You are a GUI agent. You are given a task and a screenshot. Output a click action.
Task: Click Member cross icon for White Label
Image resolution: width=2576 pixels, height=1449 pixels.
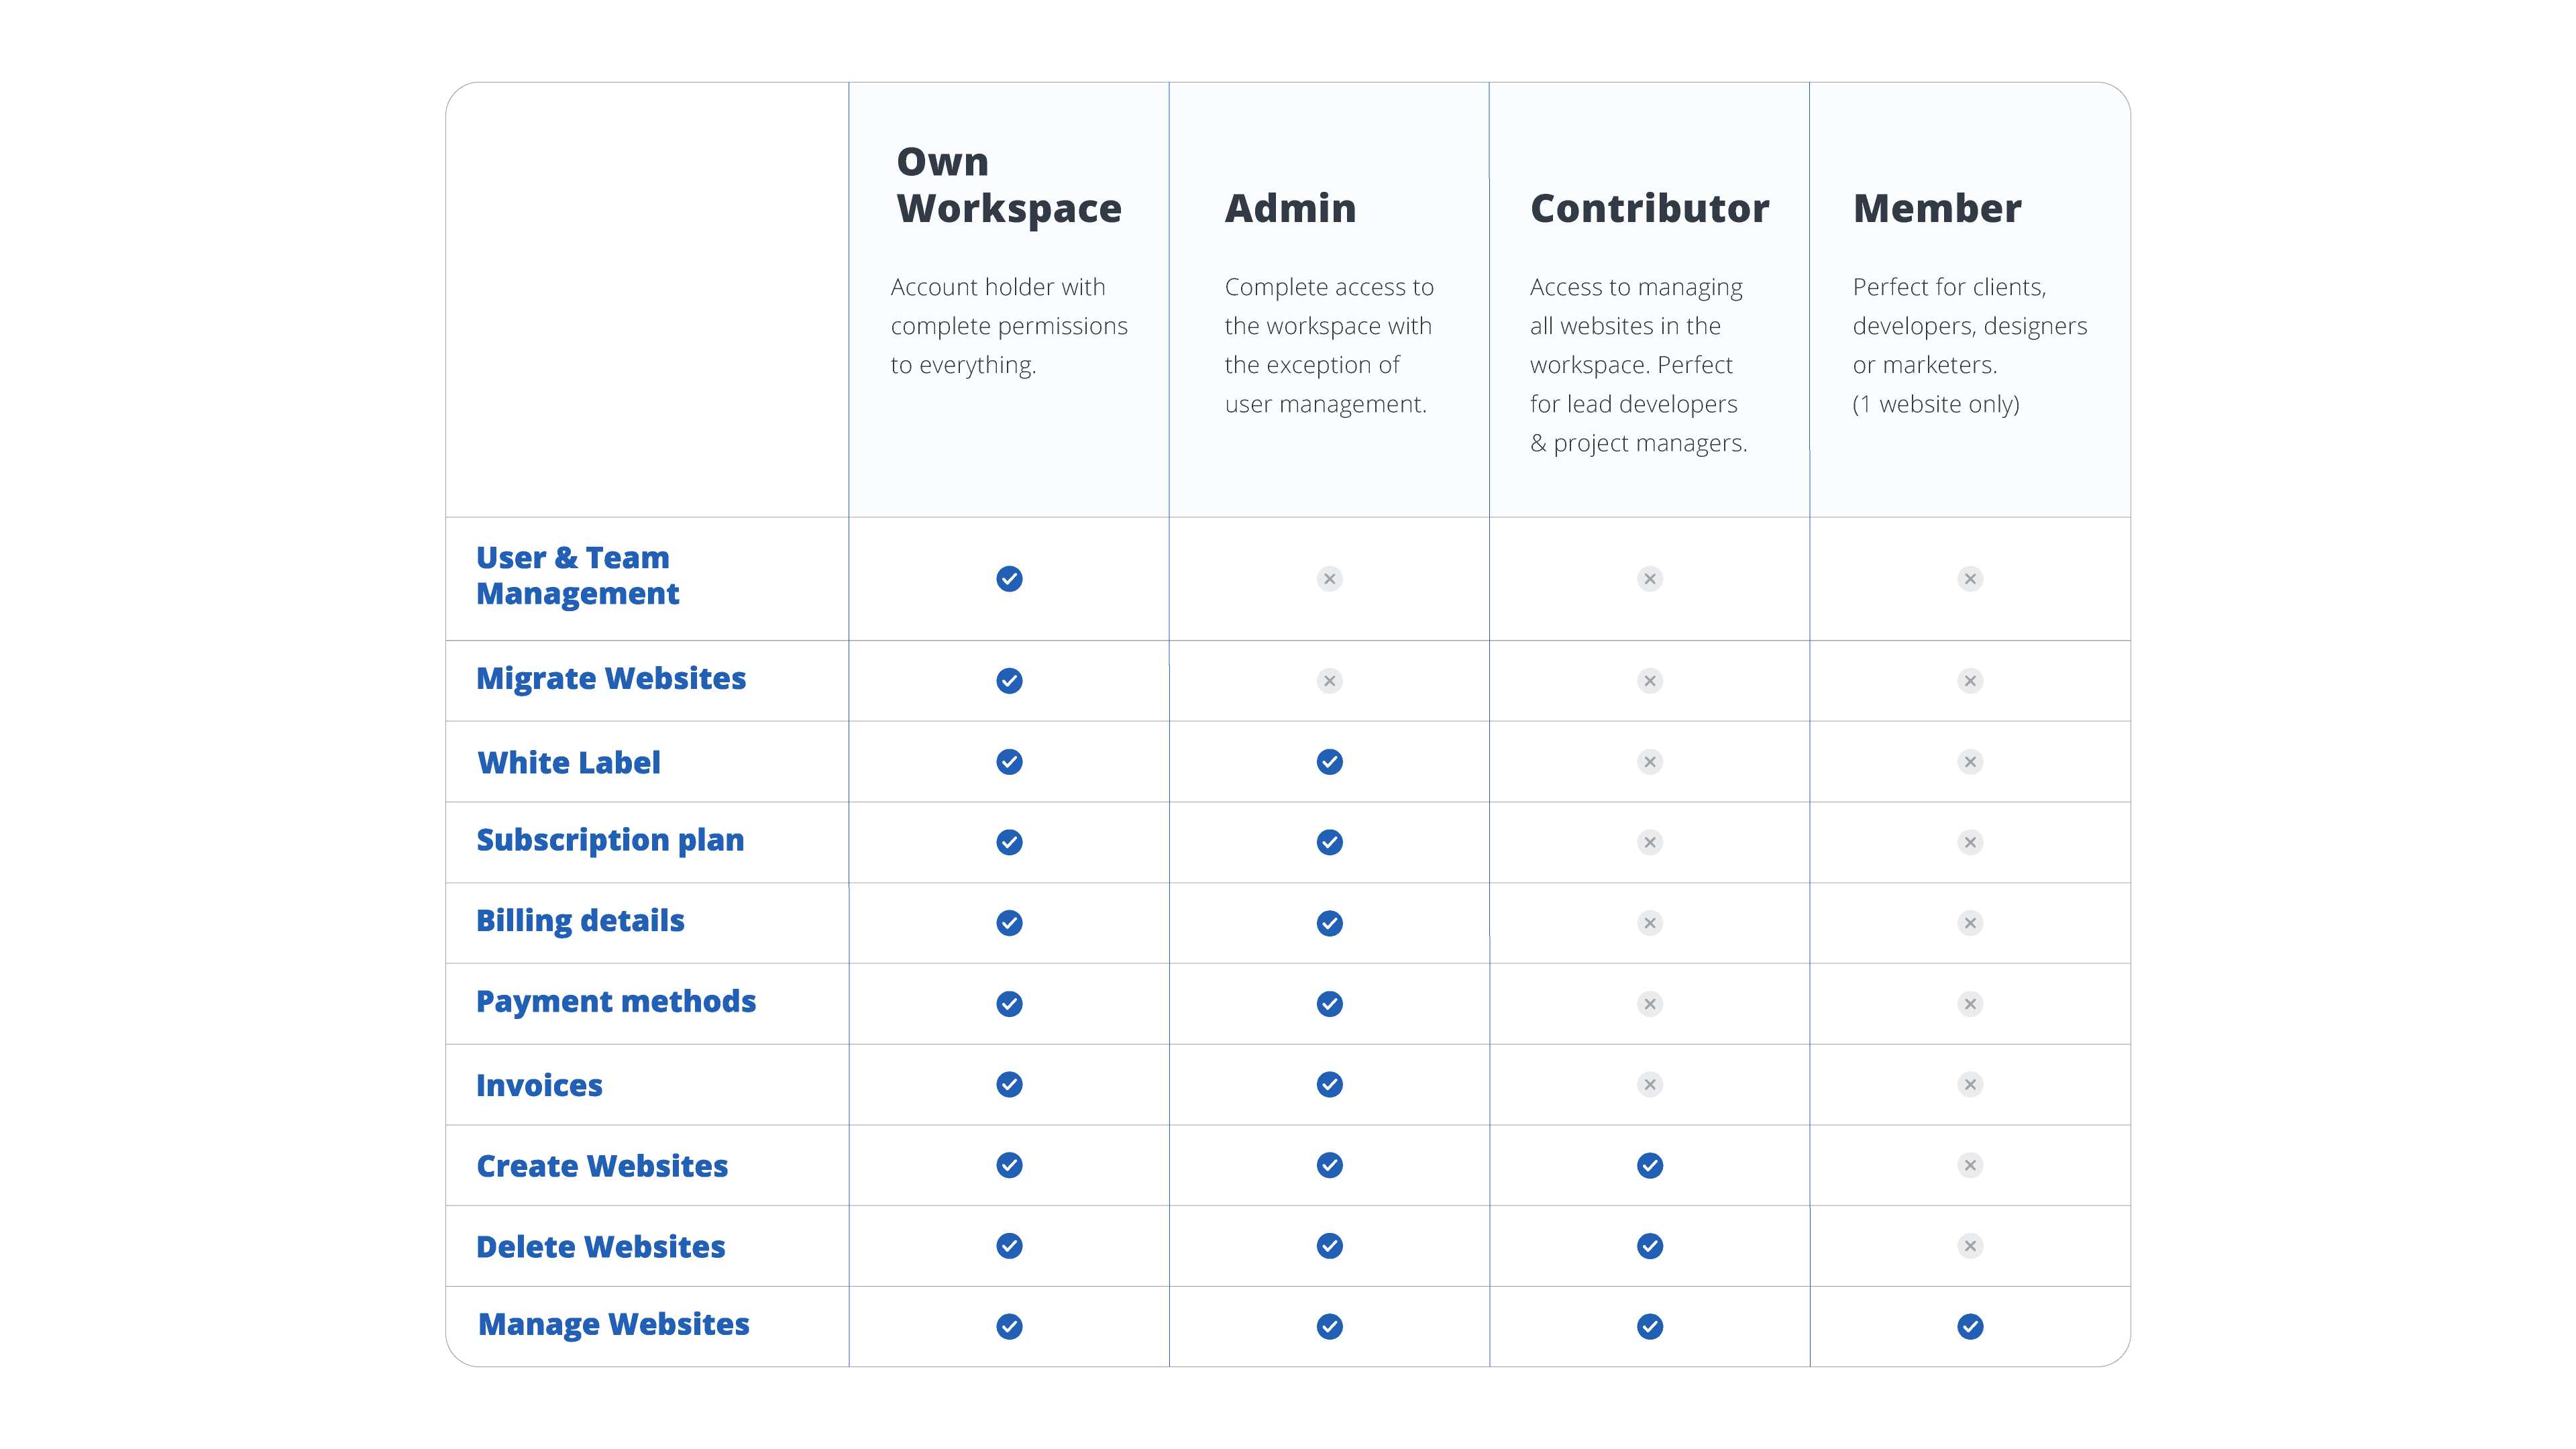[x=1970, y=762]
